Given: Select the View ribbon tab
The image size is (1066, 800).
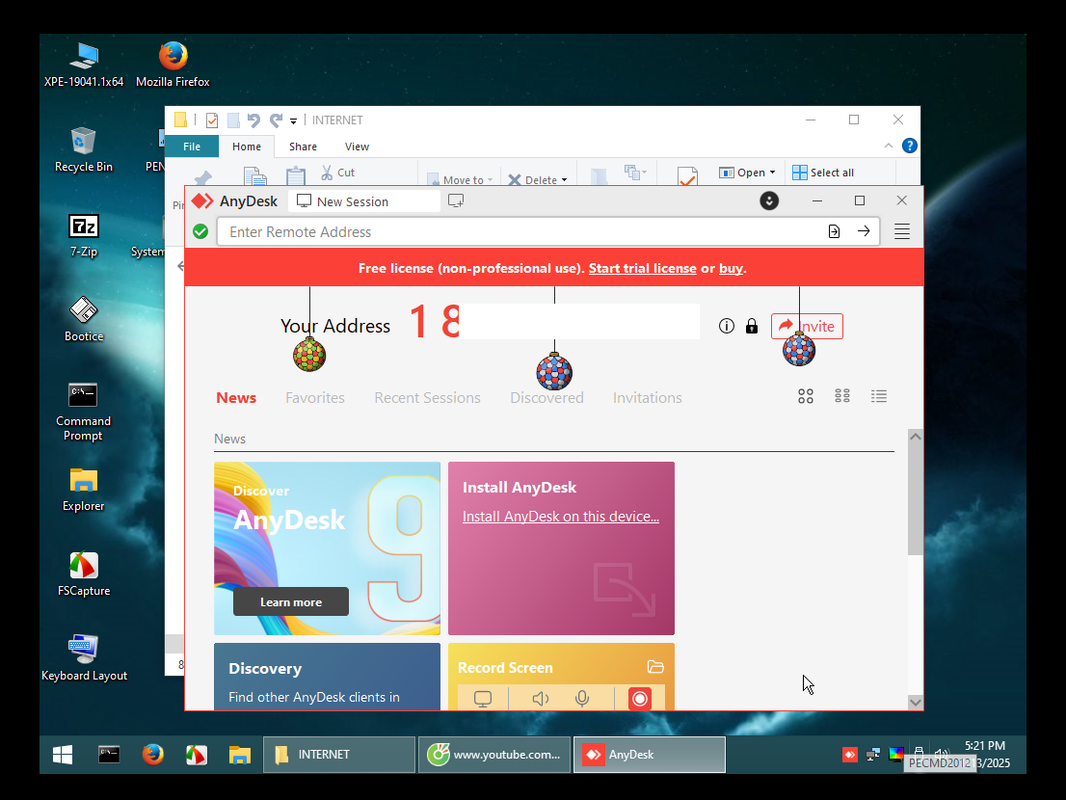Looking at the screenshot, I should tap(356, 146).
